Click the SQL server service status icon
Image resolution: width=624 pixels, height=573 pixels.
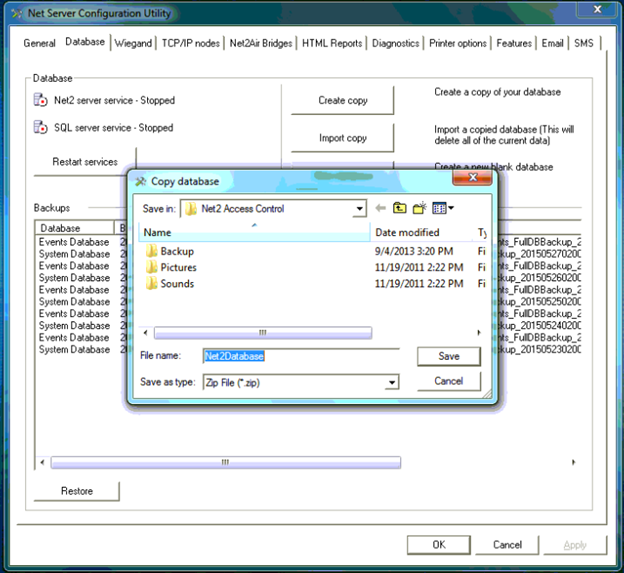(x=40, y=127)
